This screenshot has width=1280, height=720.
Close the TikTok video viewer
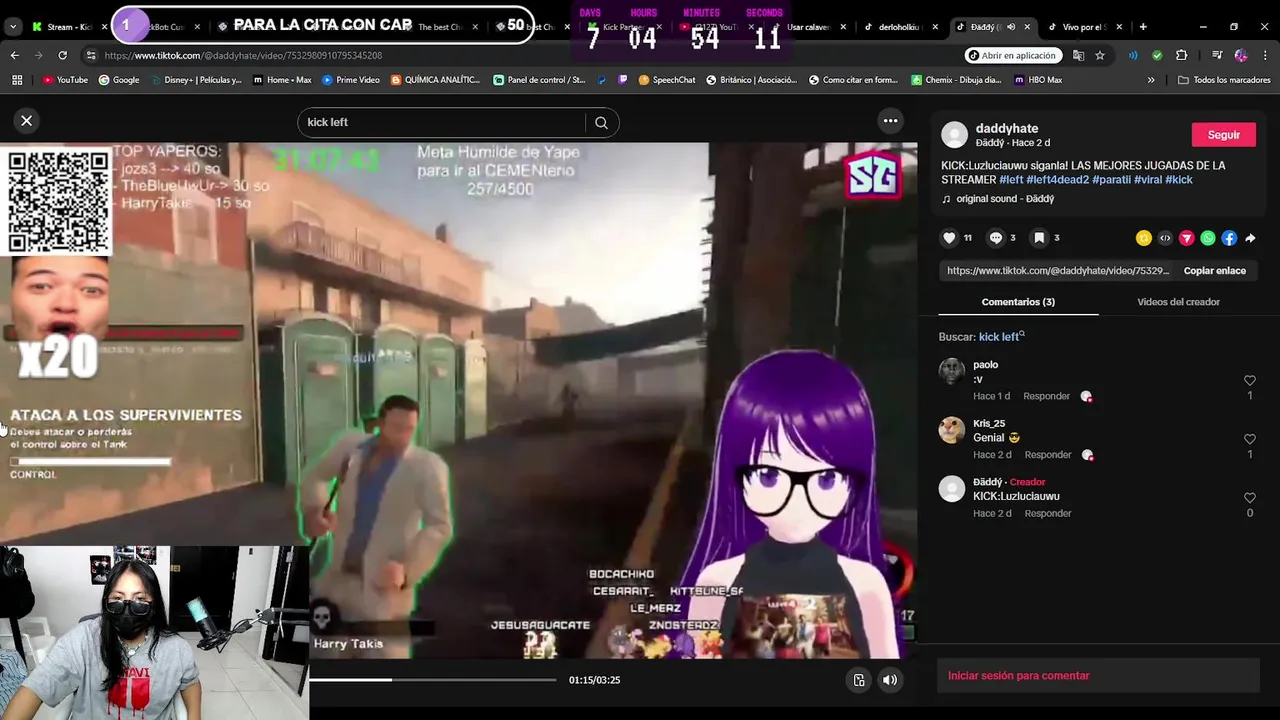27,120
